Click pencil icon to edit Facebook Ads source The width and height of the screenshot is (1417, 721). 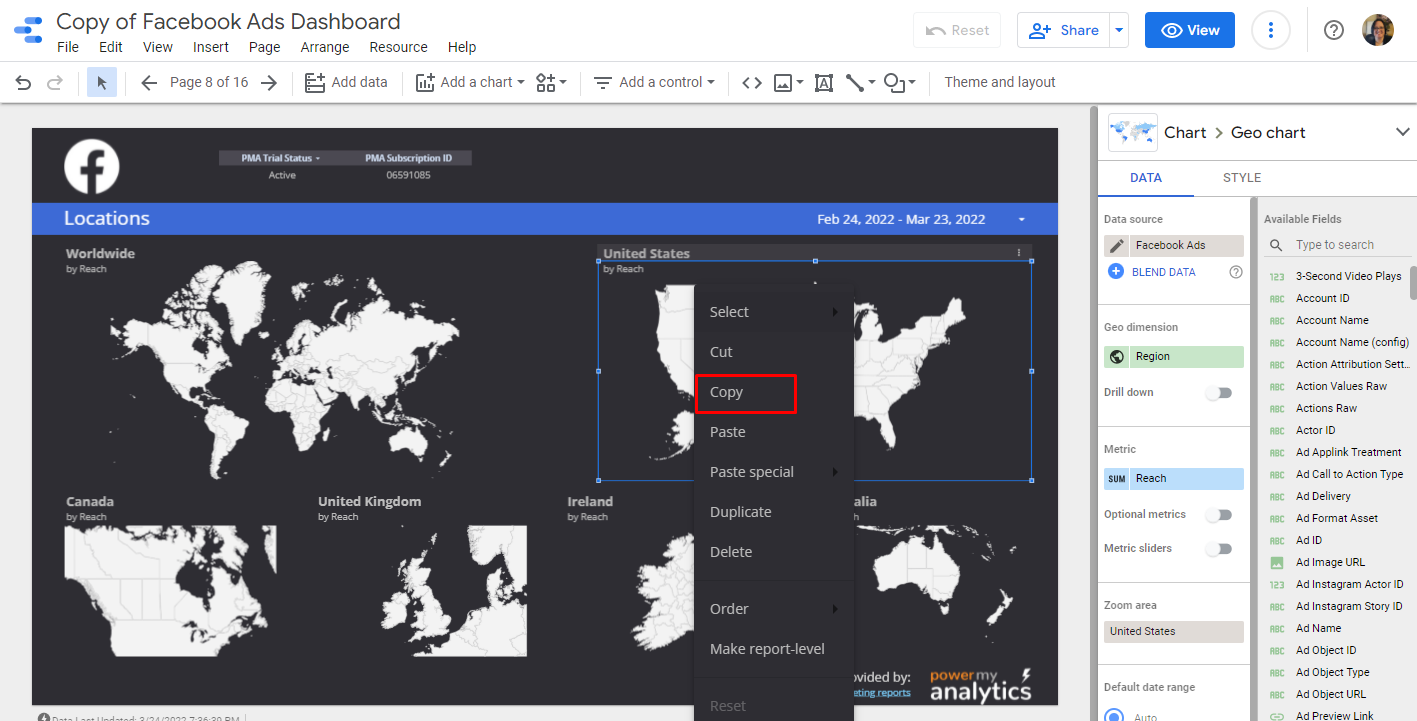click(x=1116, y=245)
